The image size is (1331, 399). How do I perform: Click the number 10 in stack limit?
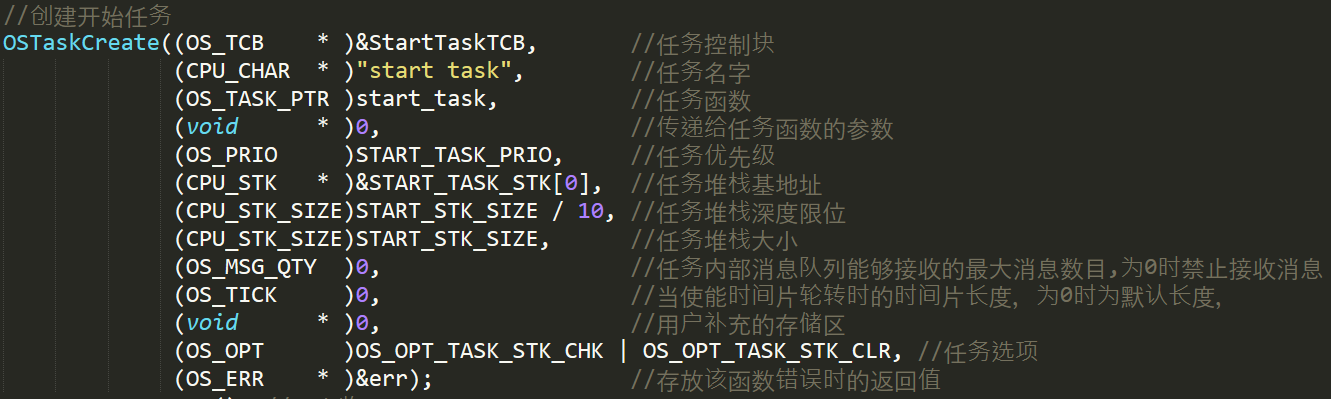tap(591, 212)
